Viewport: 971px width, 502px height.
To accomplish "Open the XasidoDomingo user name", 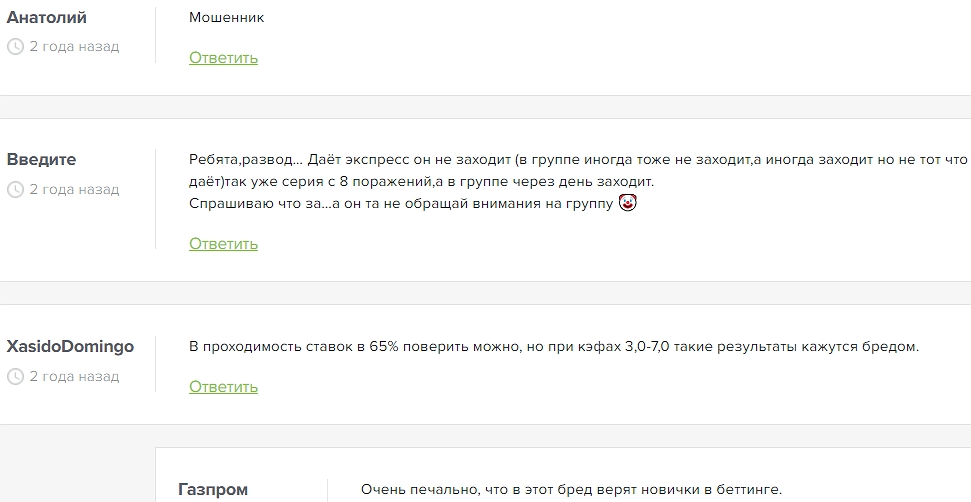I will [70, 347].
